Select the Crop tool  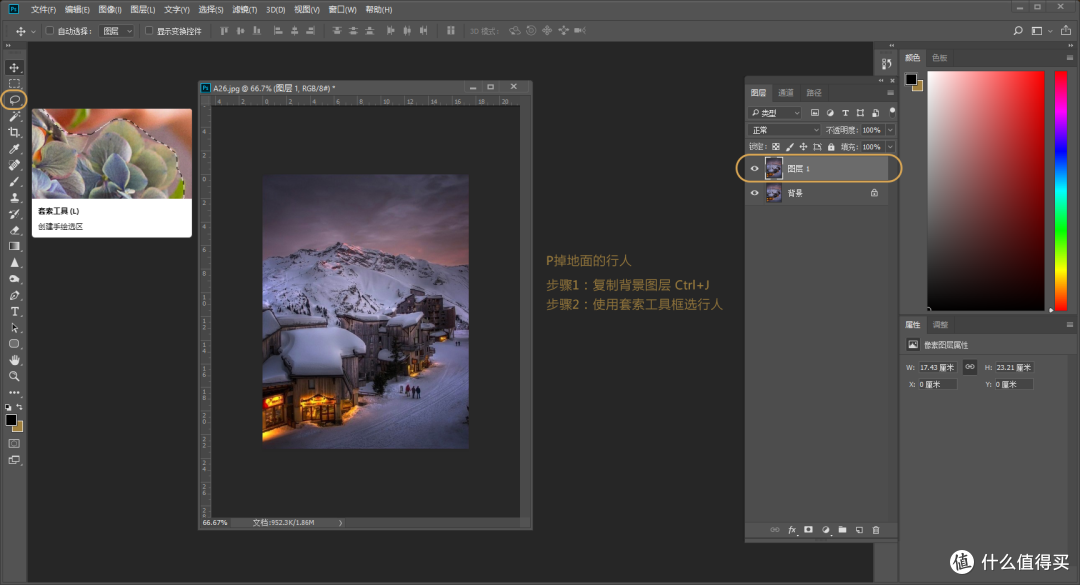[13, 131]
